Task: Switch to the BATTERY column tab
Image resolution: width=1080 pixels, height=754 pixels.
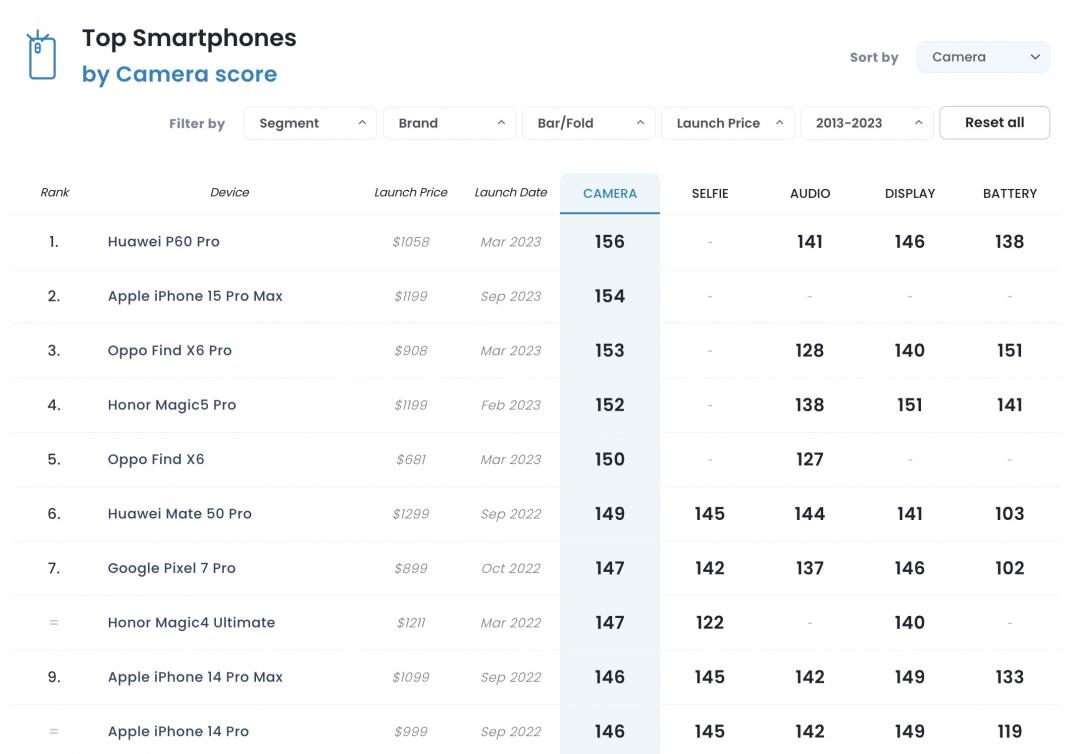Action: click(x=1010, y=193)
